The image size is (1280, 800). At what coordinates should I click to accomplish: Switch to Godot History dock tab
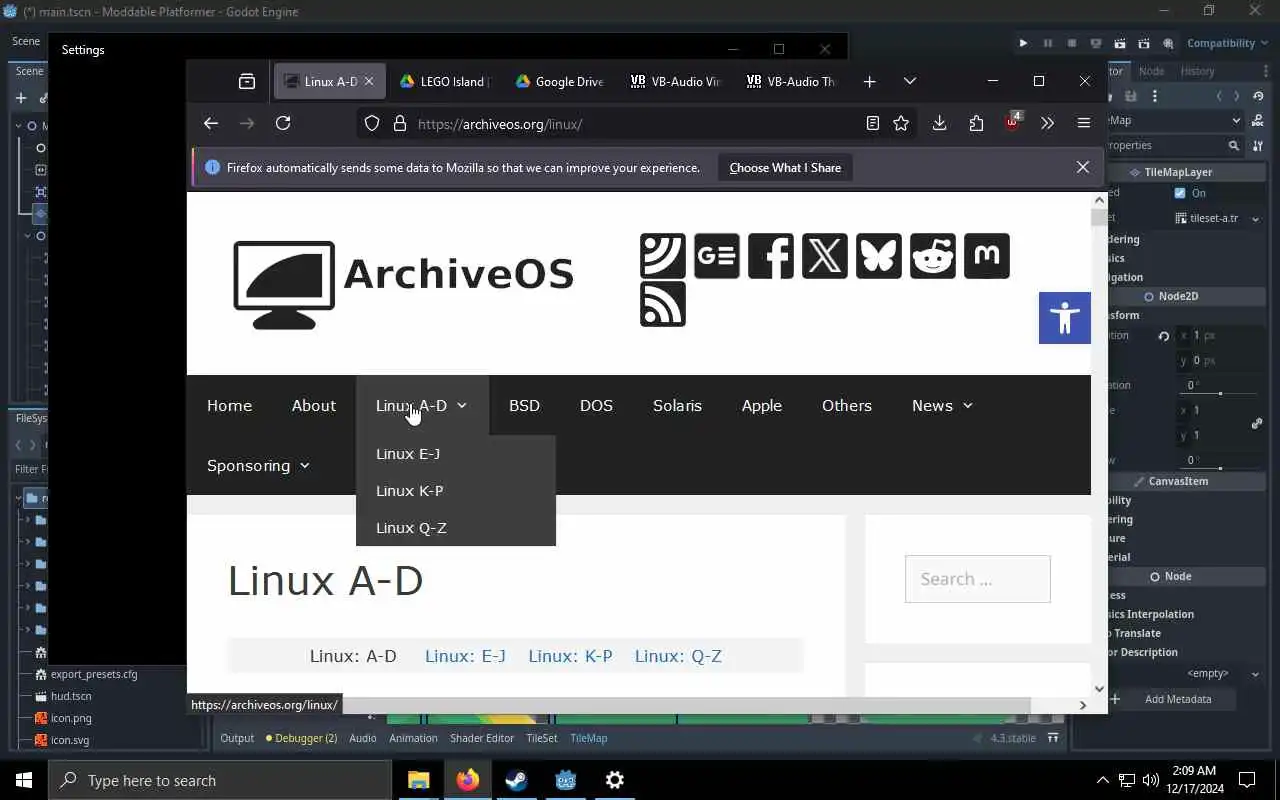coord(1197,71)
